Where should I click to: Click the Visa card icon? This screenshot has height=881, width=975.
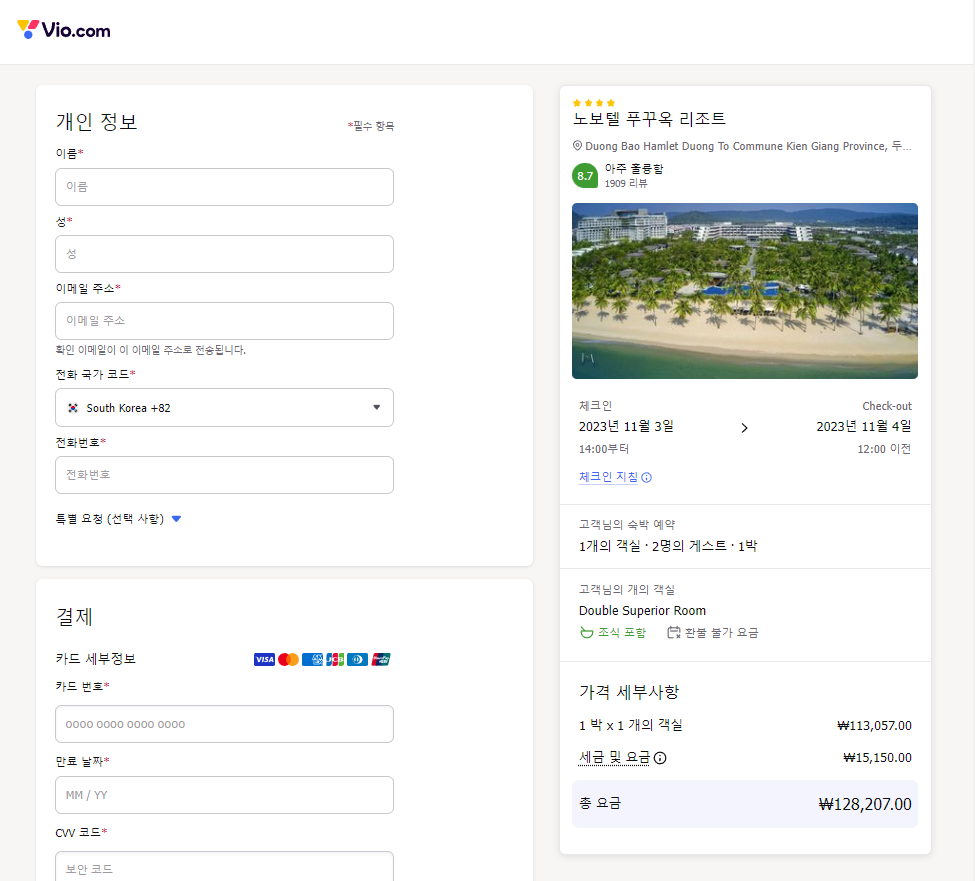[x=264, y=660]
